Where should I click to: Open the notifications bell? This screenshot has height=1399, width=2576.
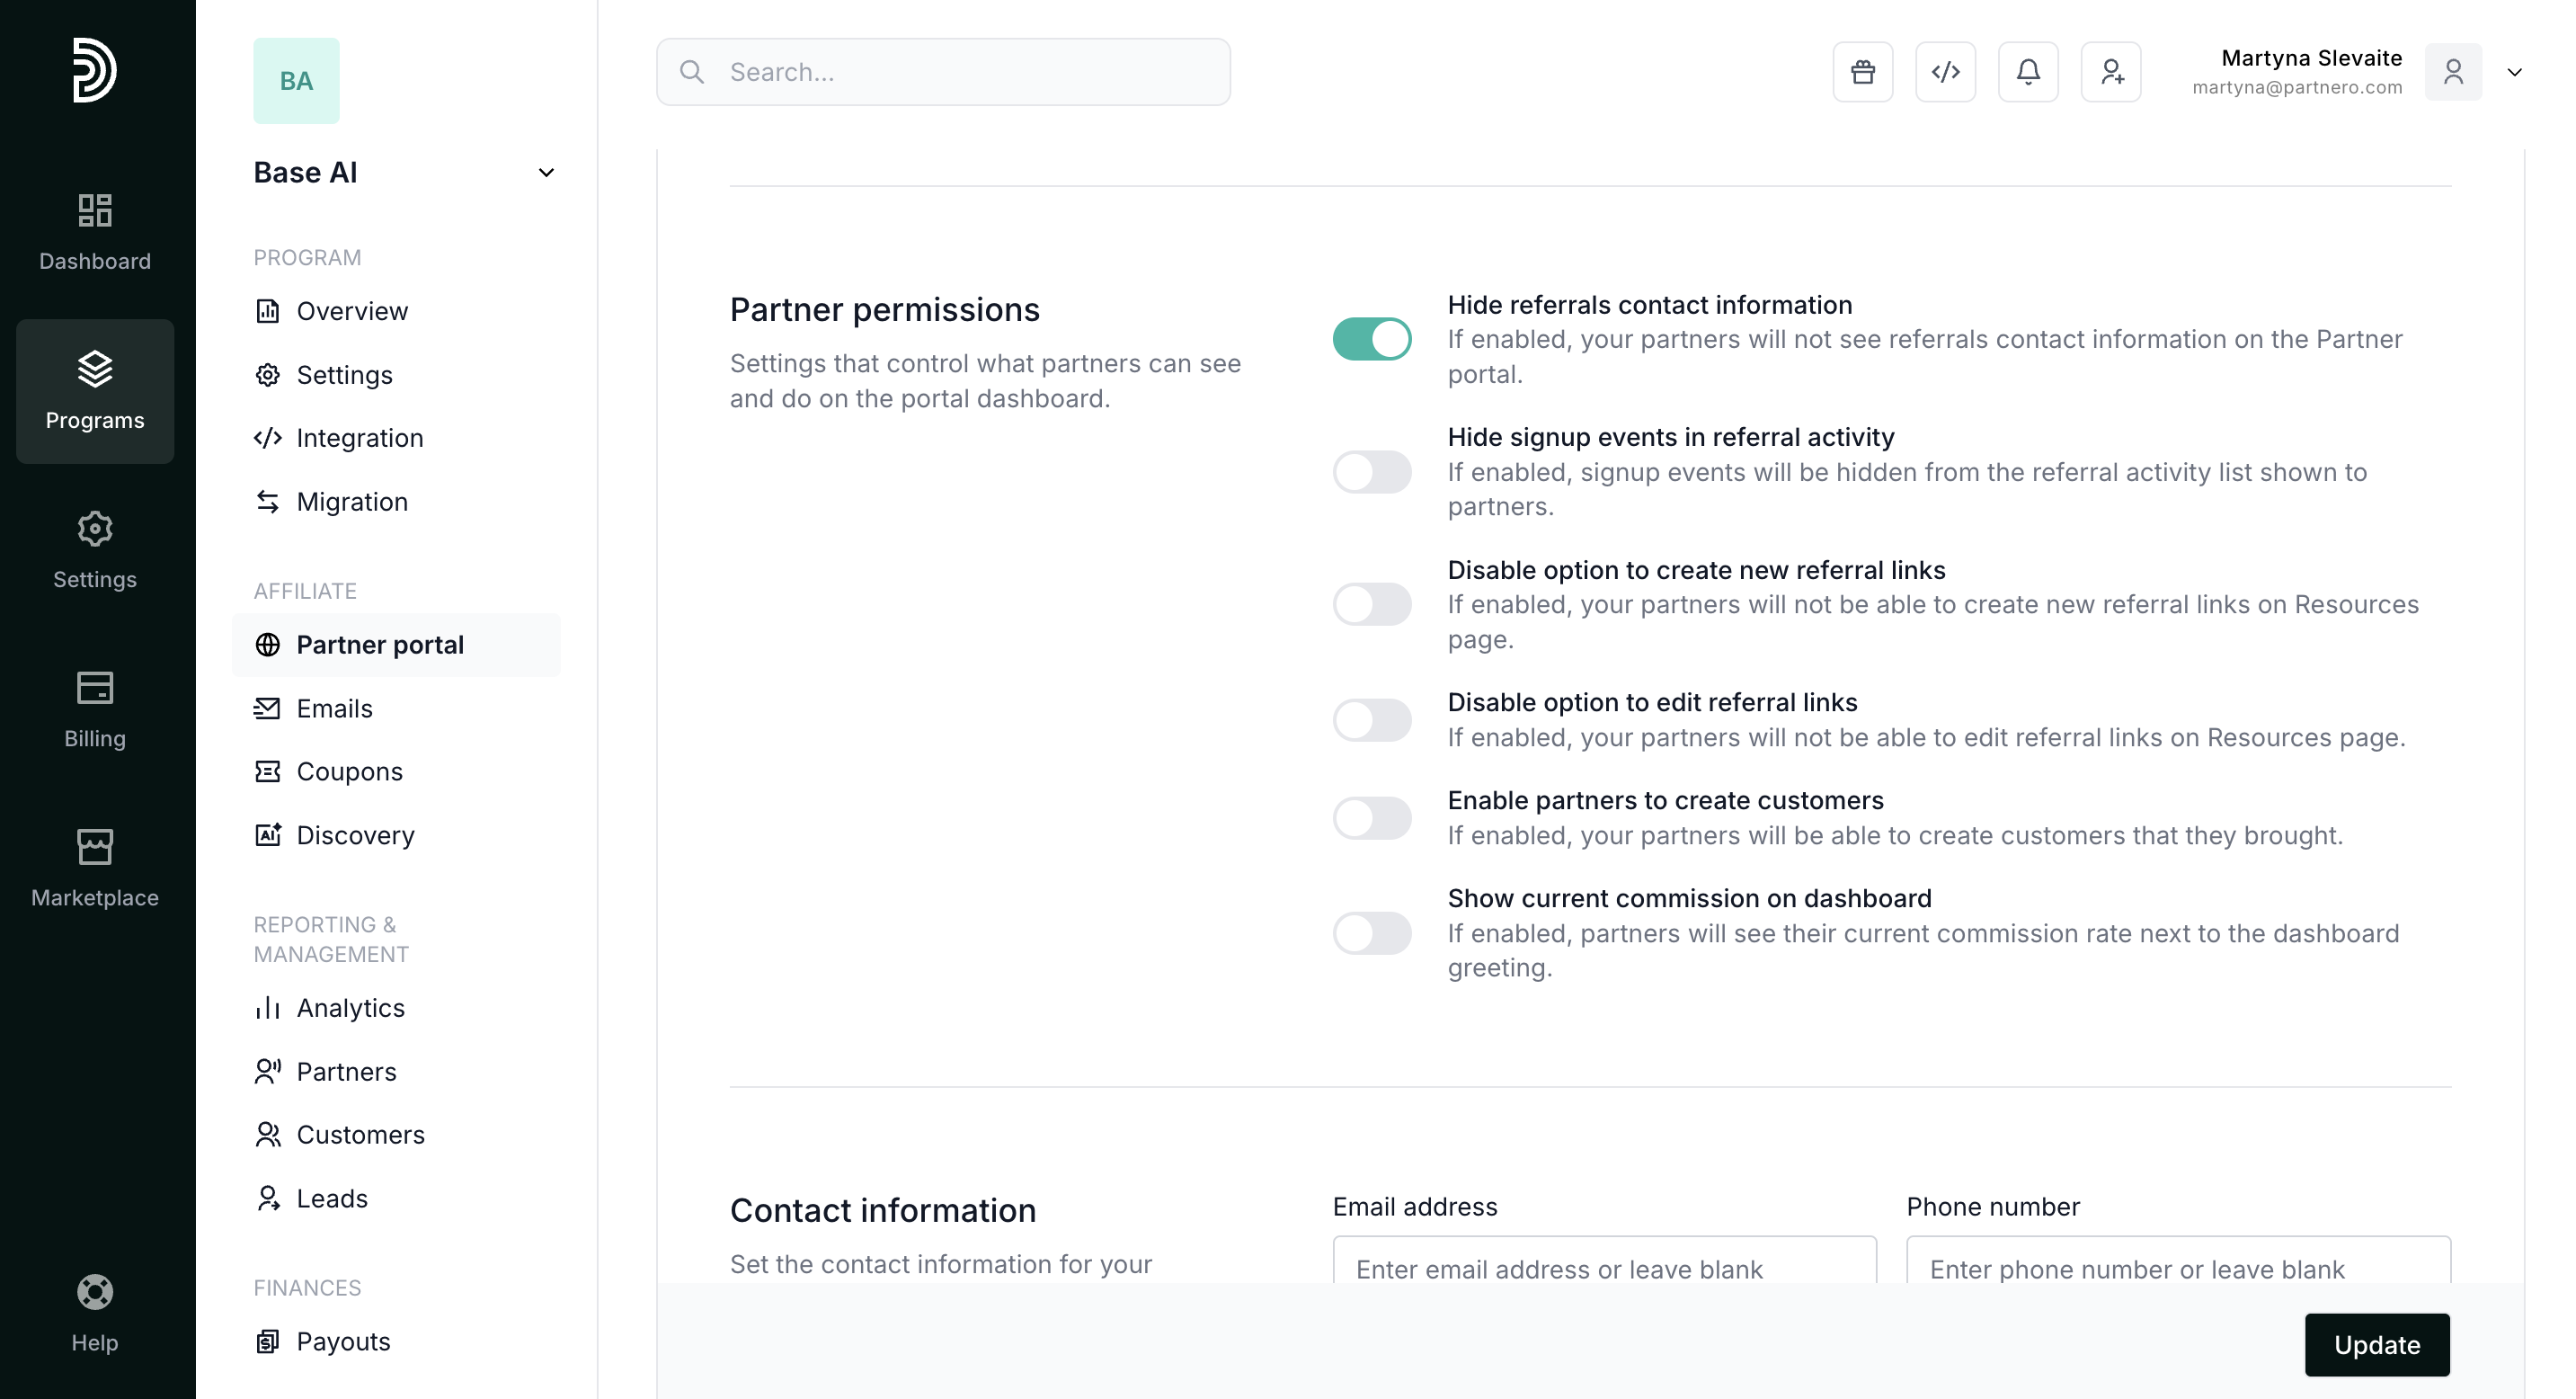2028,72
